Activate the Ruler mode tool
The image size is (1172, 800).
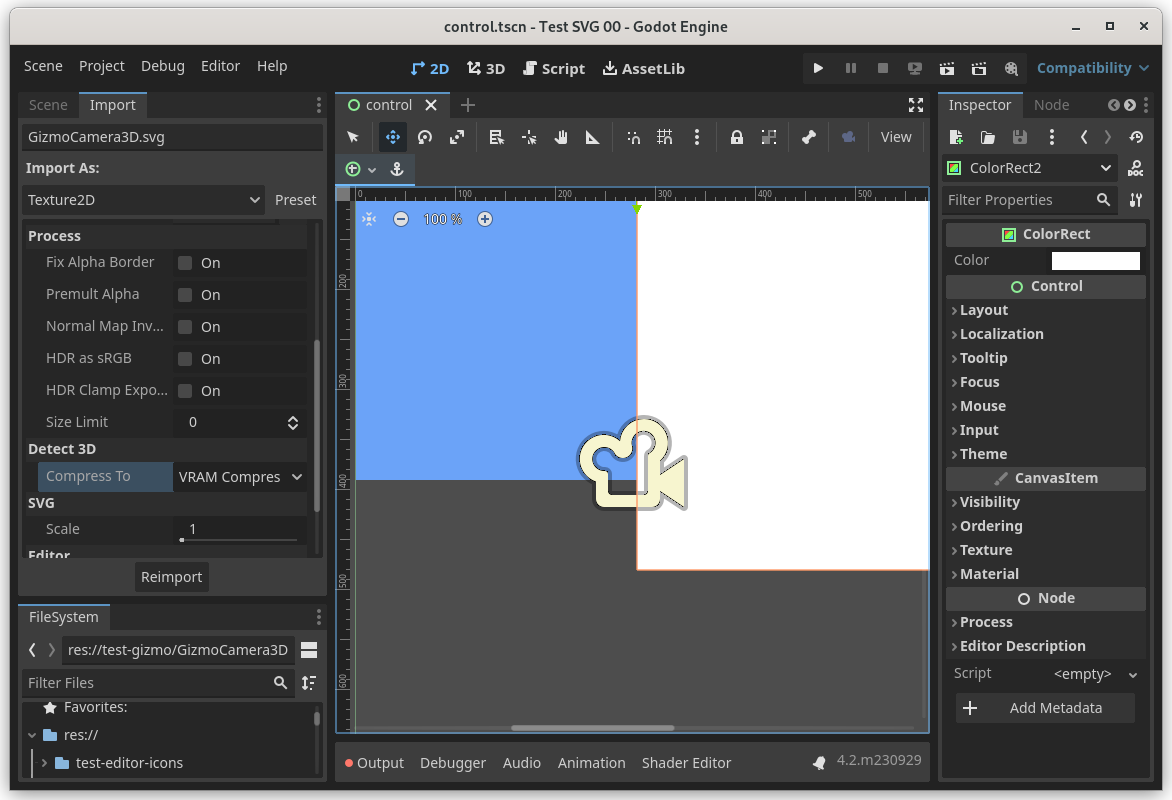pos(592,137)
